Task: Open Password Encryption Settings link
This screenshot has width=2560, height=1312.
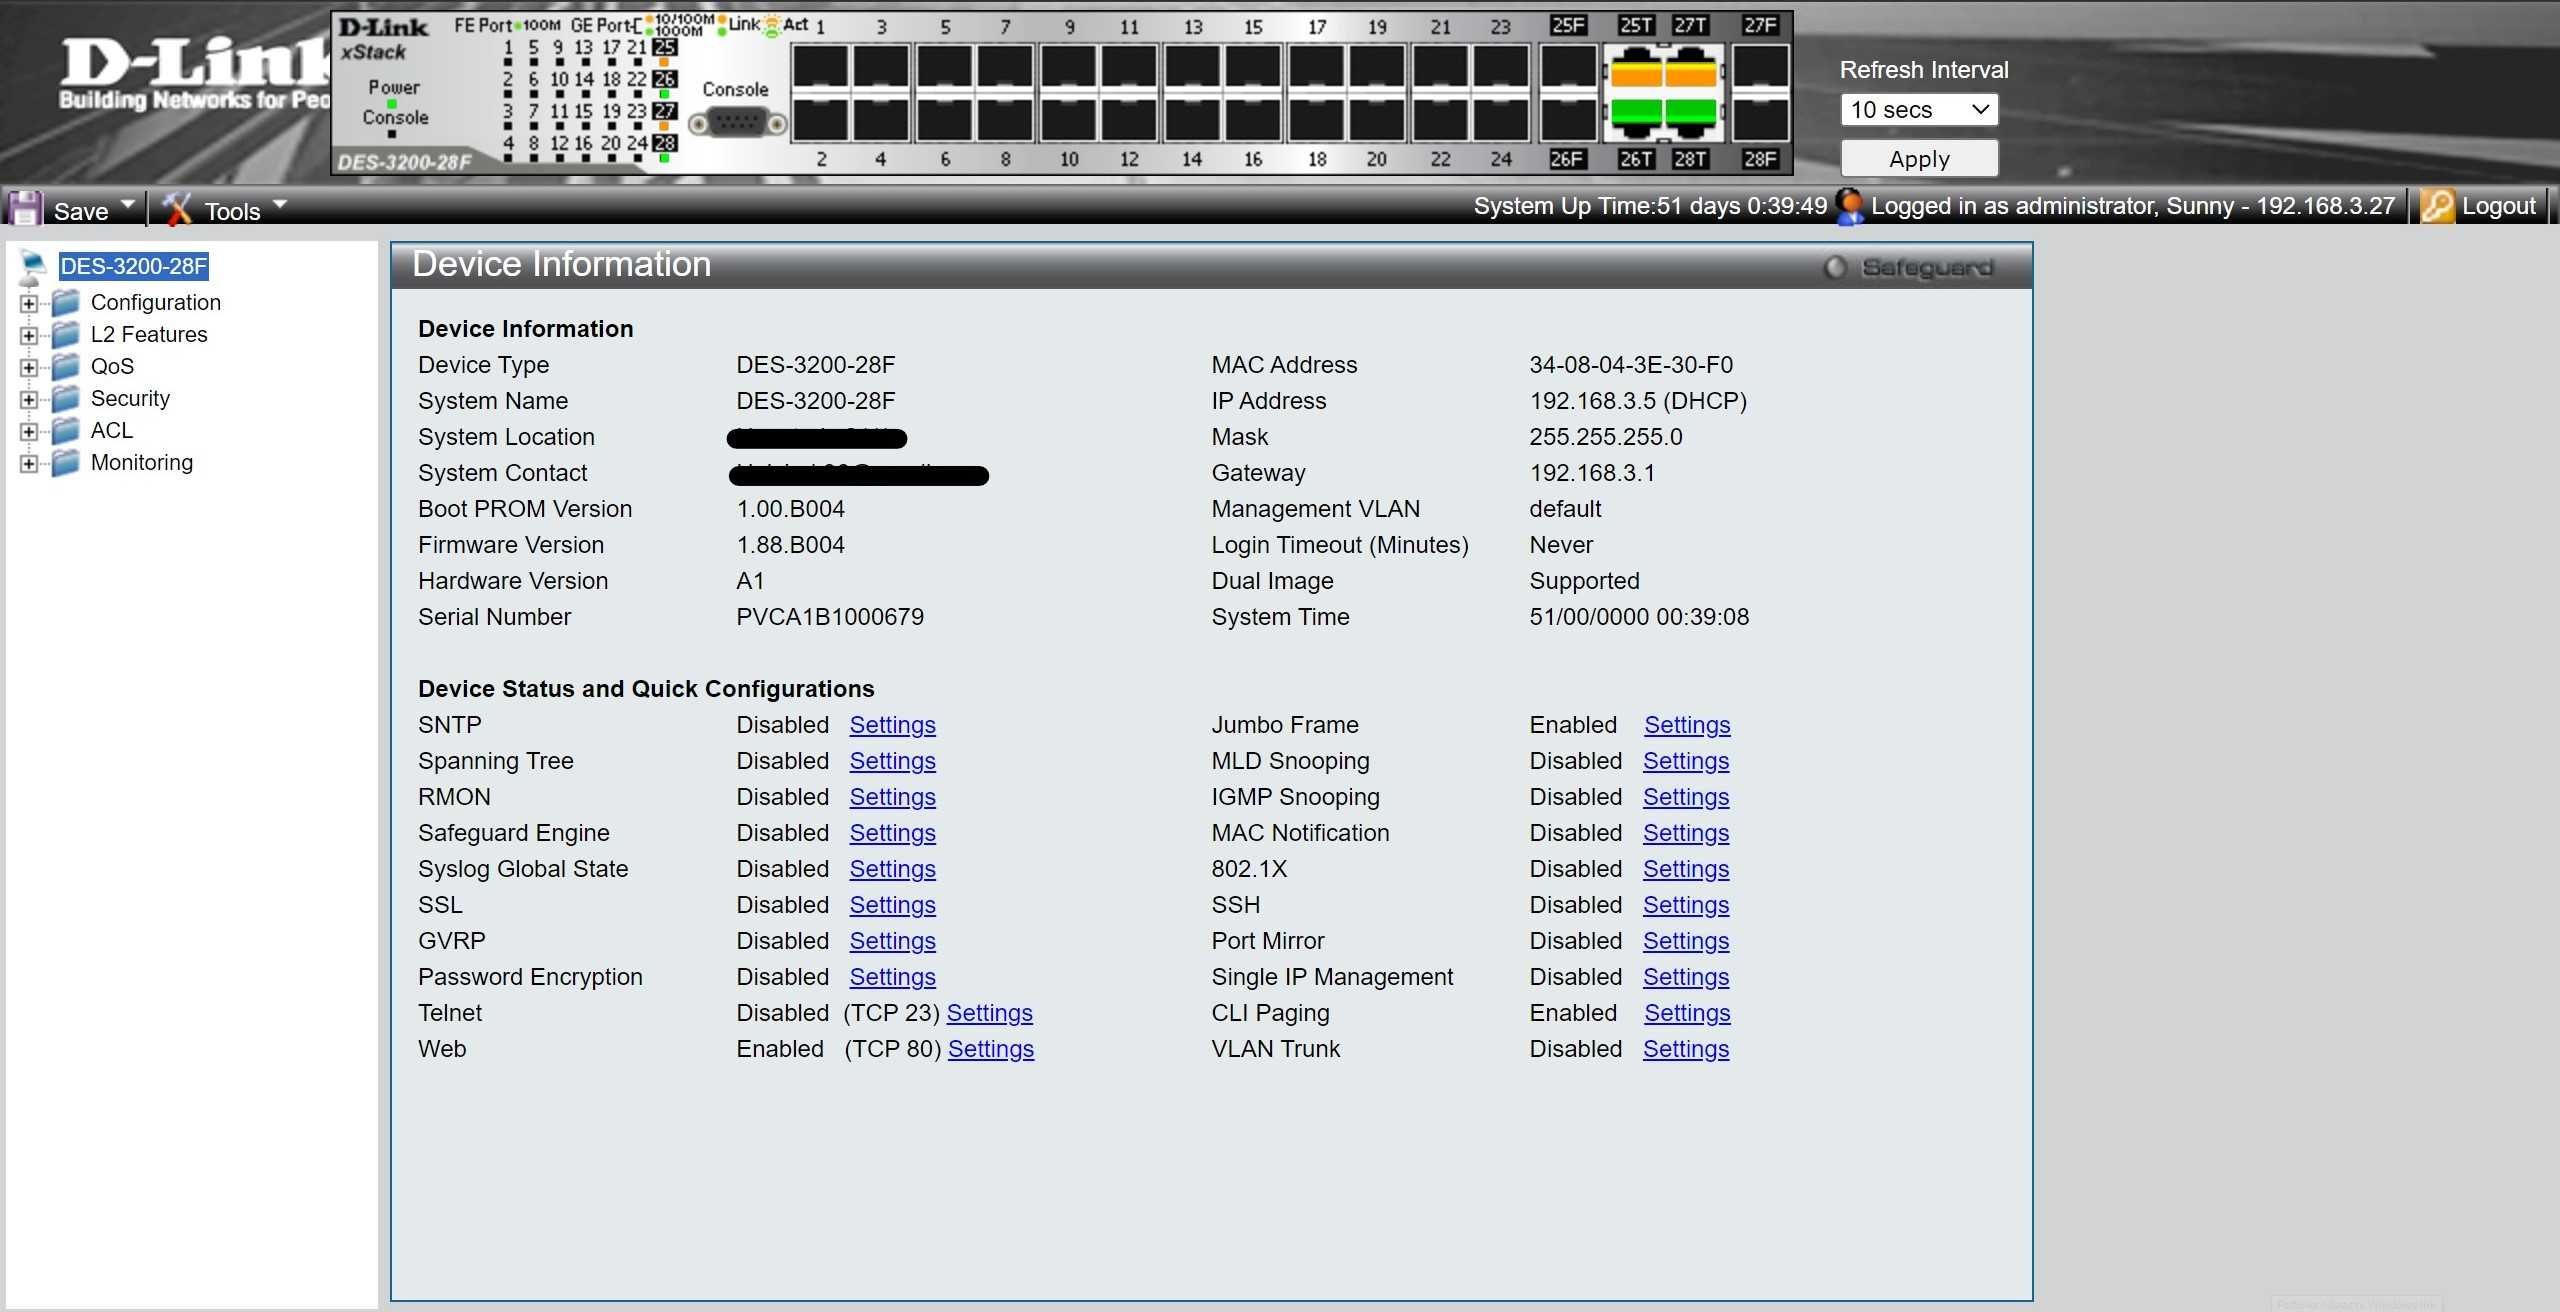Action: 892,977
